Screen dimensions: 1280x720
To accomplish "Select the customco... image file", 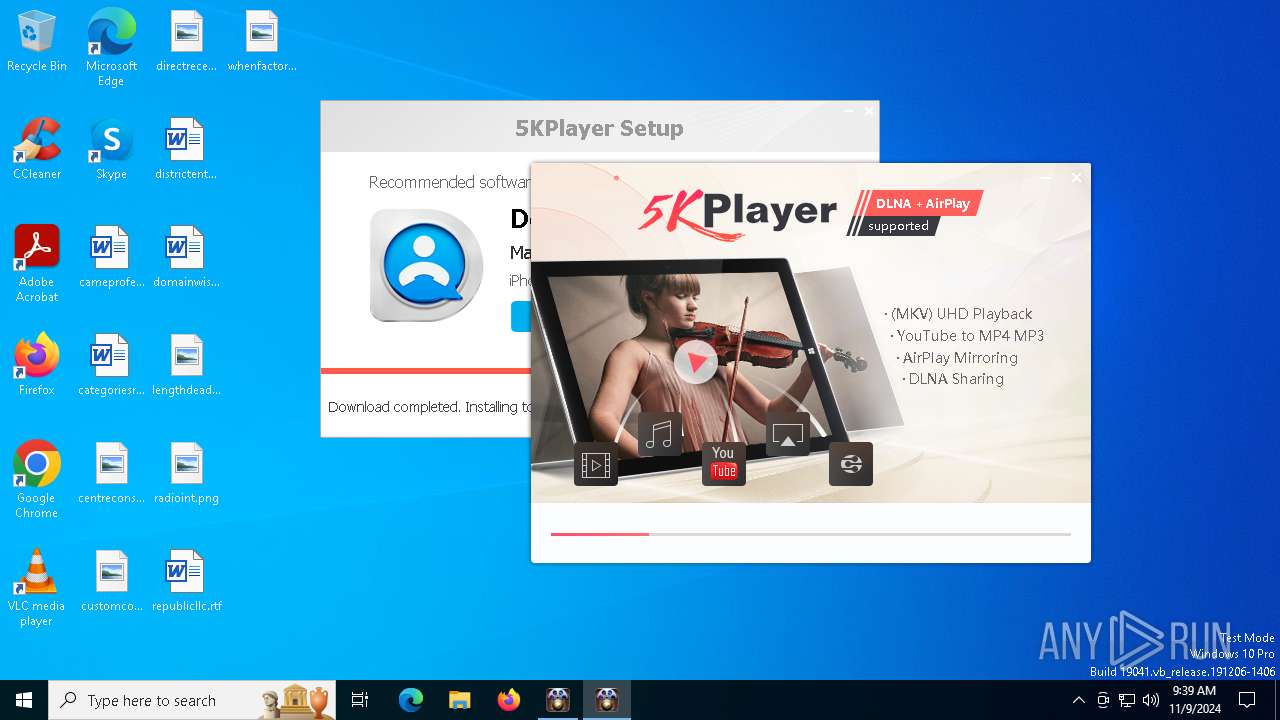I will click(111, 581).
